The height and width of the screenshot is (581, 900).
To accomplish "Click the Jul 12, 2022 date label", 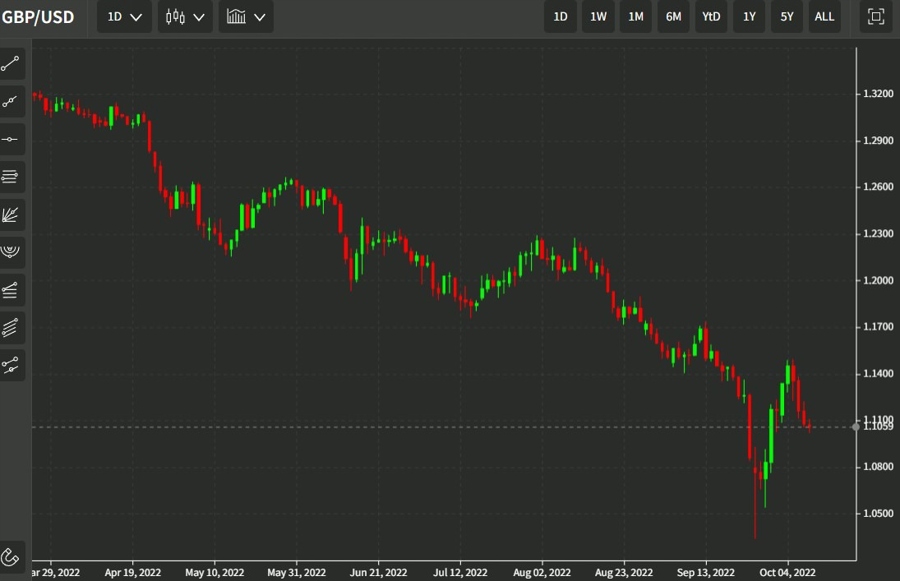I will coord(460,572).
